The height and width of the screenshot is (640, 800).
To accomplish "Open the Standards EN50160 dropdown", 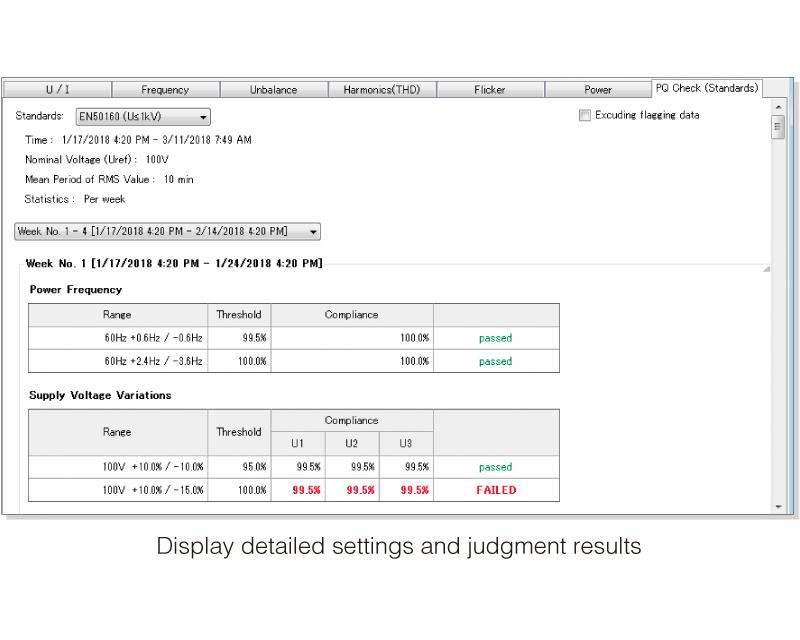I will [x=143, y=117].
